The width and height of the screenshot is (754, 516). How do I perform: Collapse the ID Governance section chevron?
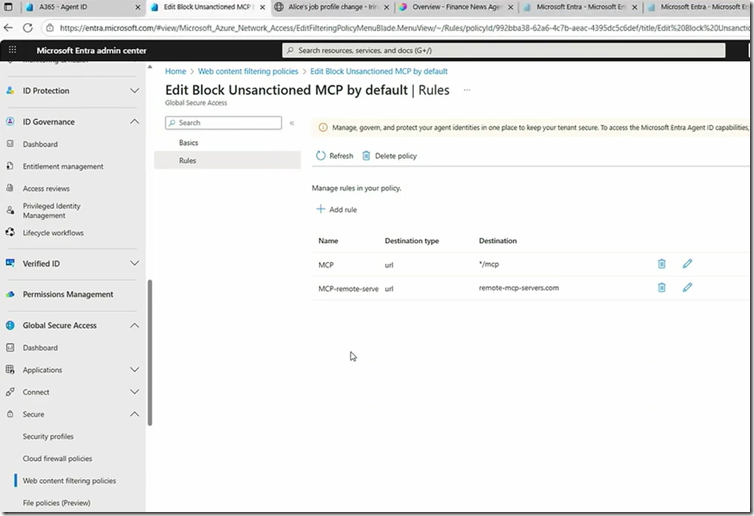click(x=135, y=122)
